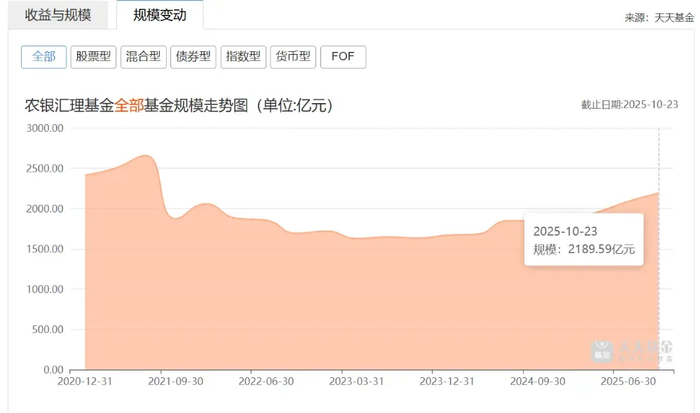The height and width of the screenshot is (413, 700).
Task: Select the 货币型 filter button
Action: pyautogui.click(x=293, y=57)
